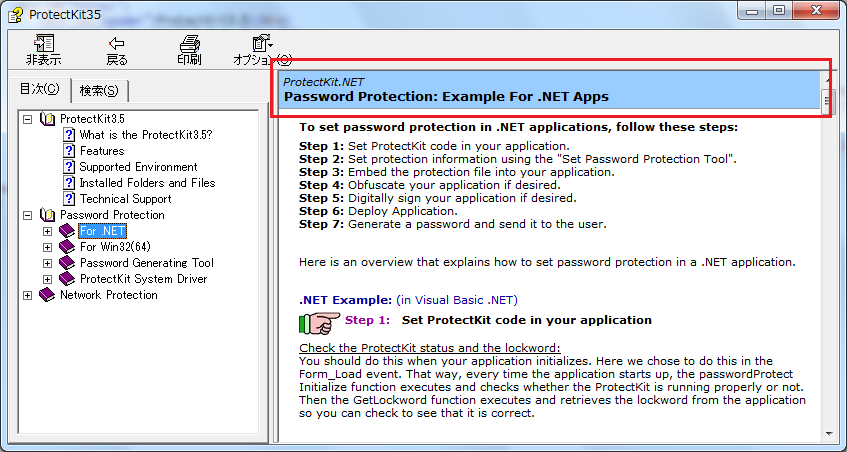Screen dimensions: 847x452
Task: Click the question-mark page icon for What is the ProtectKit3.5?
Action: pyautogui.click(x=69, y=134)
